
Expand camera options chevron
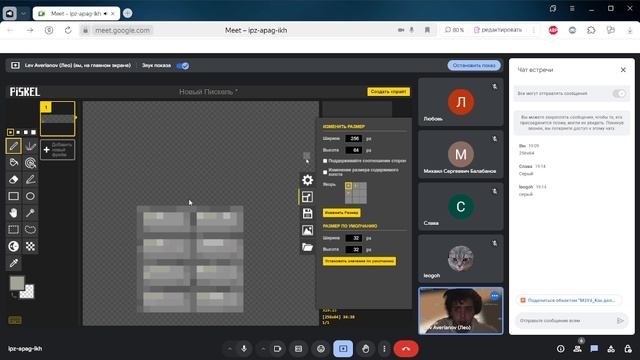click(x=263, y=349)
